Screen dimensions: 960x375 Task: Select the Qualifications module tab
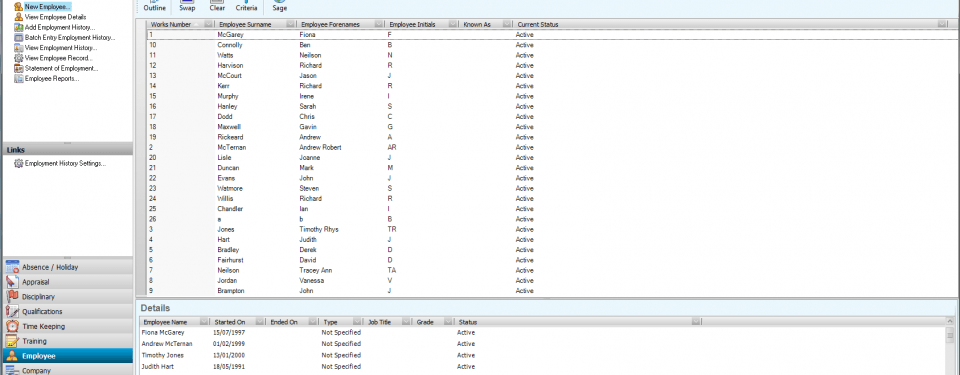tap(67, 311)
